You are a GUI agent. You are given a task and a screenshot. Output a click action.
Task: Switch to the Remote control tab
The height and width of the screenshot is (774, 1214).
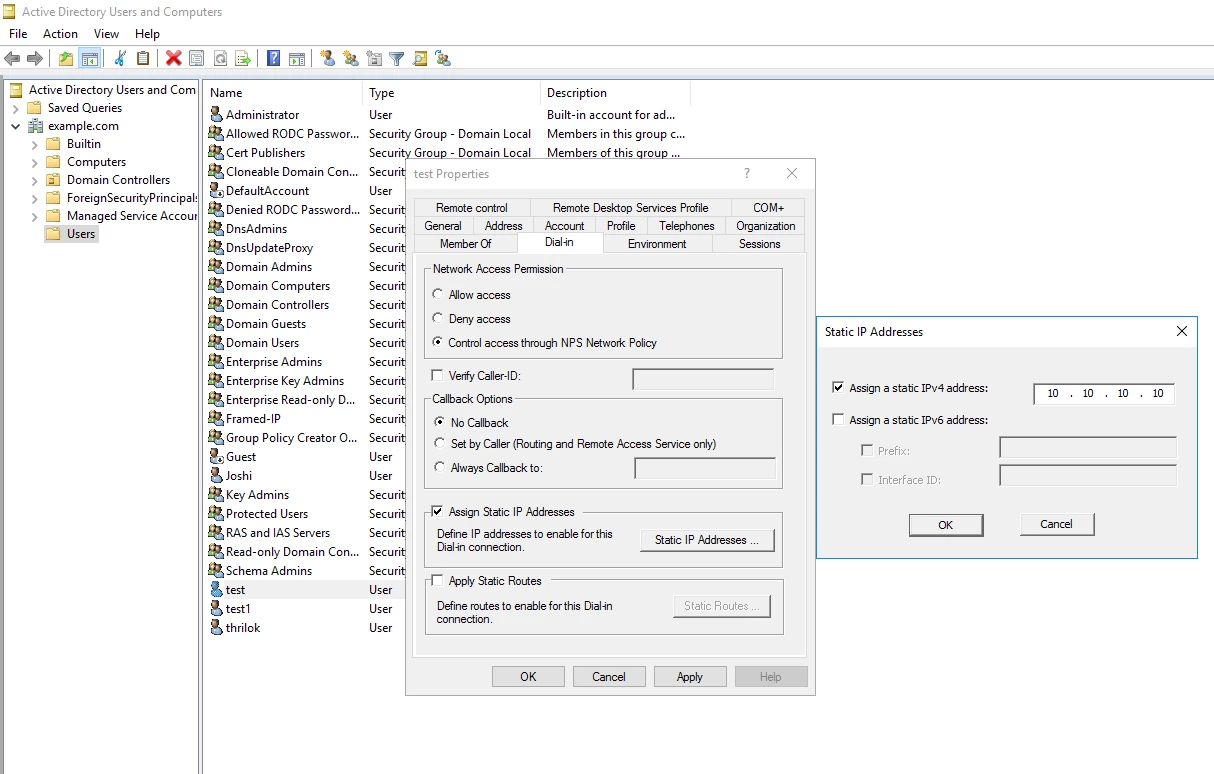(x=472, y=208)
